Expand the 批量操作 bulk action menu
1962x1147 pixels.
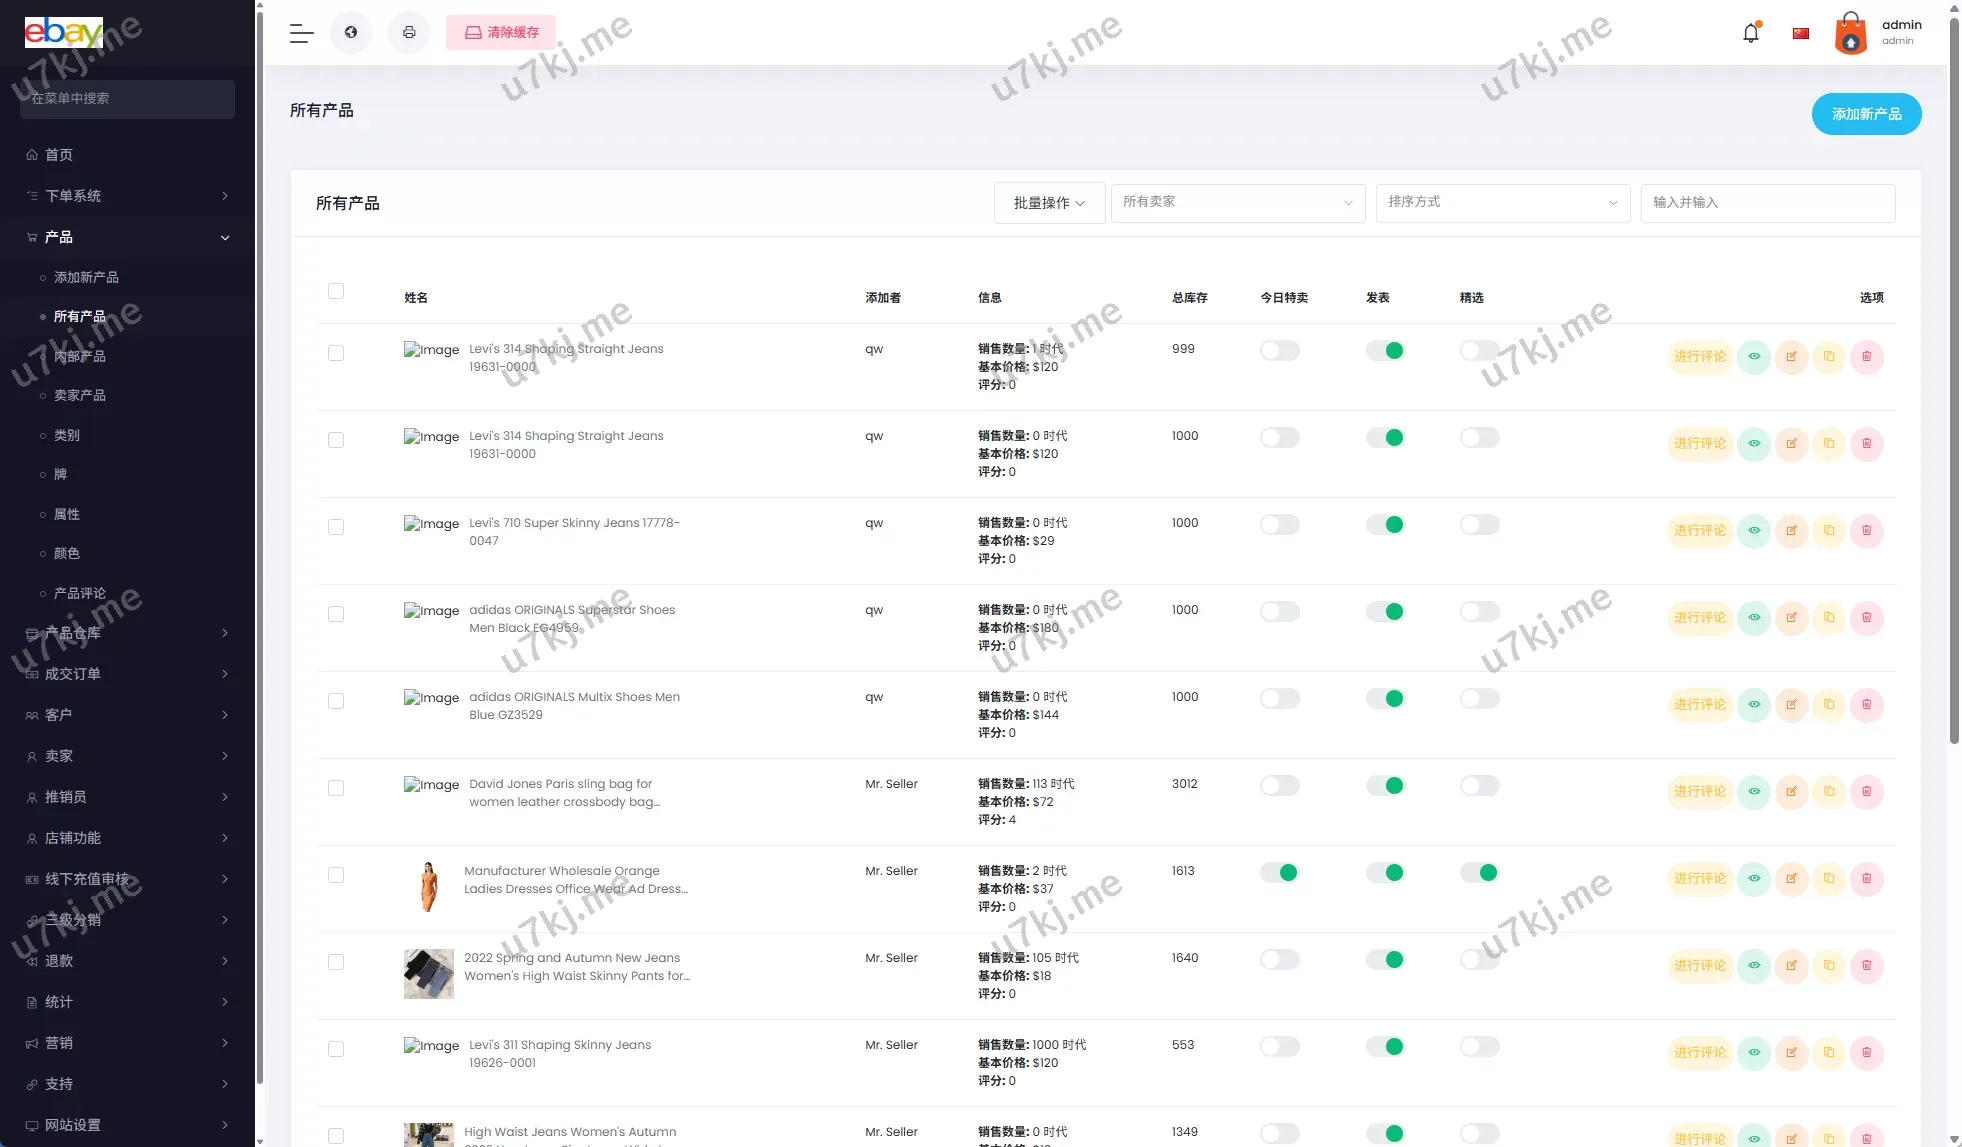point(1049,203)
